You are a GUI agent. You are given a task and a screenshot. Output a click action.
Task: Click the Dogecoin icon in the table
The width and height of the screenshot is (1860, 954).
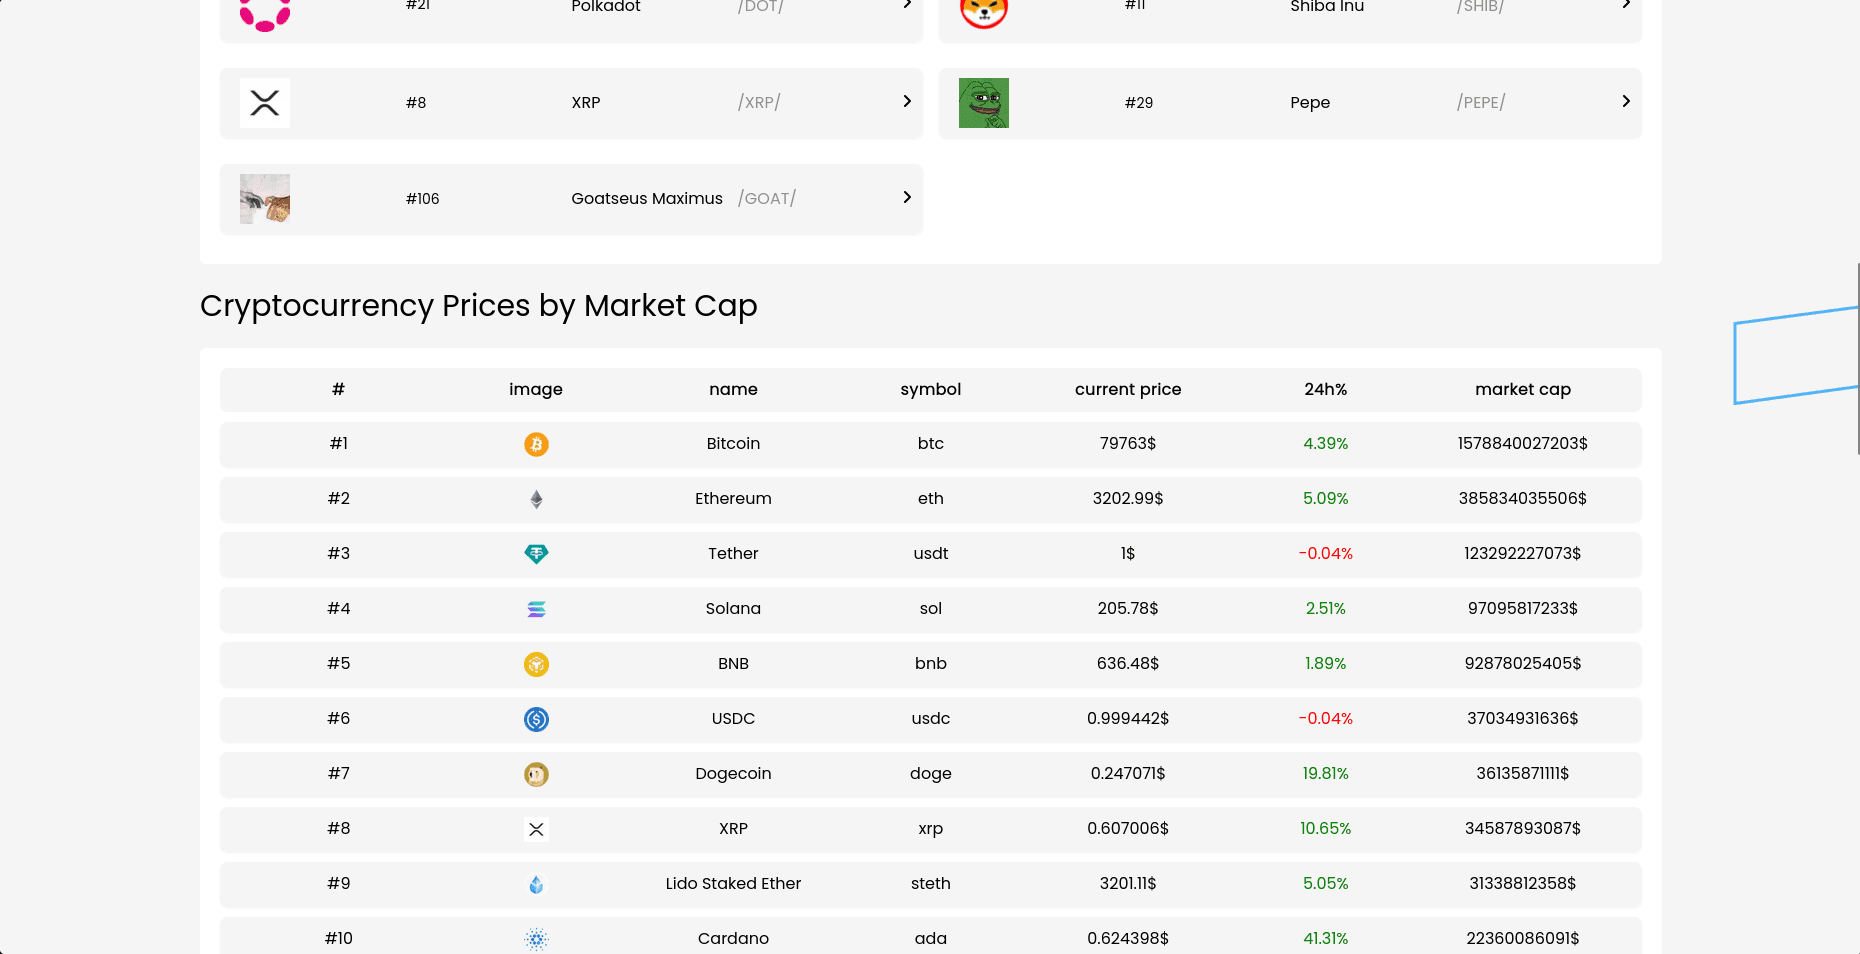click(536, 774)
